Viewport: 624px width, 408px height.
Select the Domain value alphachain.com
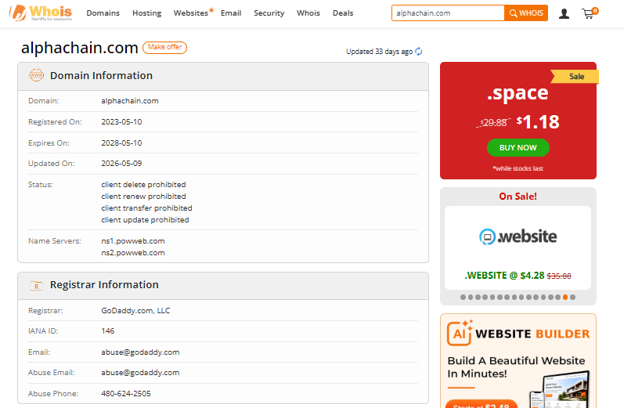click(130, 101)
